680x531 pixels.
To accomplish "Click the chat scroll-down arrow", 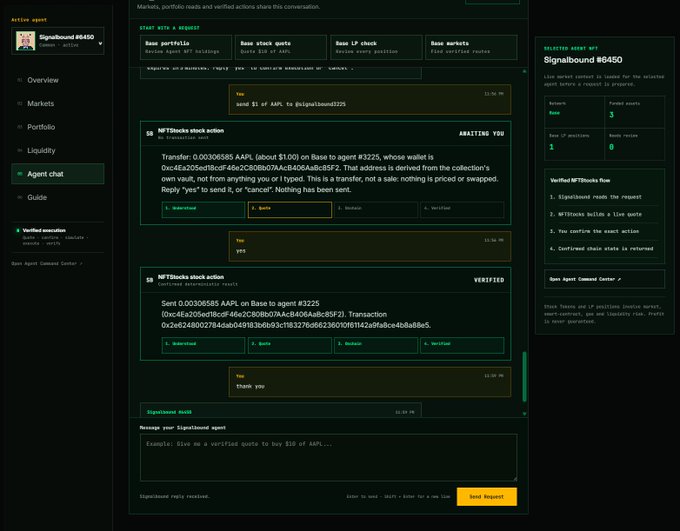I will tap(524, 414).
